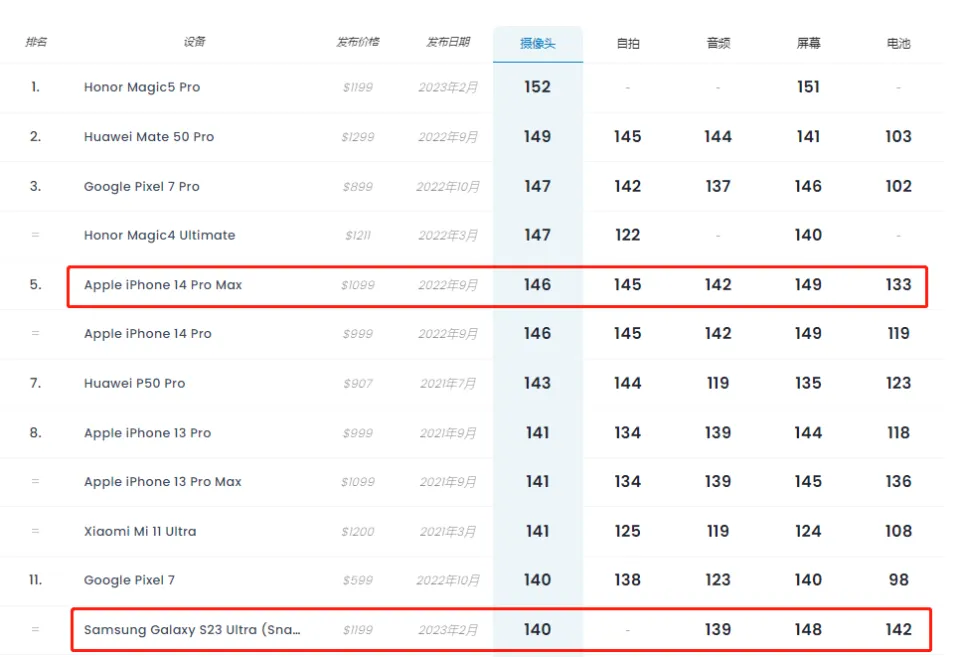Click battery score 142 for Galaxy S23 Ultra
Screen dimensions: 960x657
pyautogui.click(x=898, y=630)
